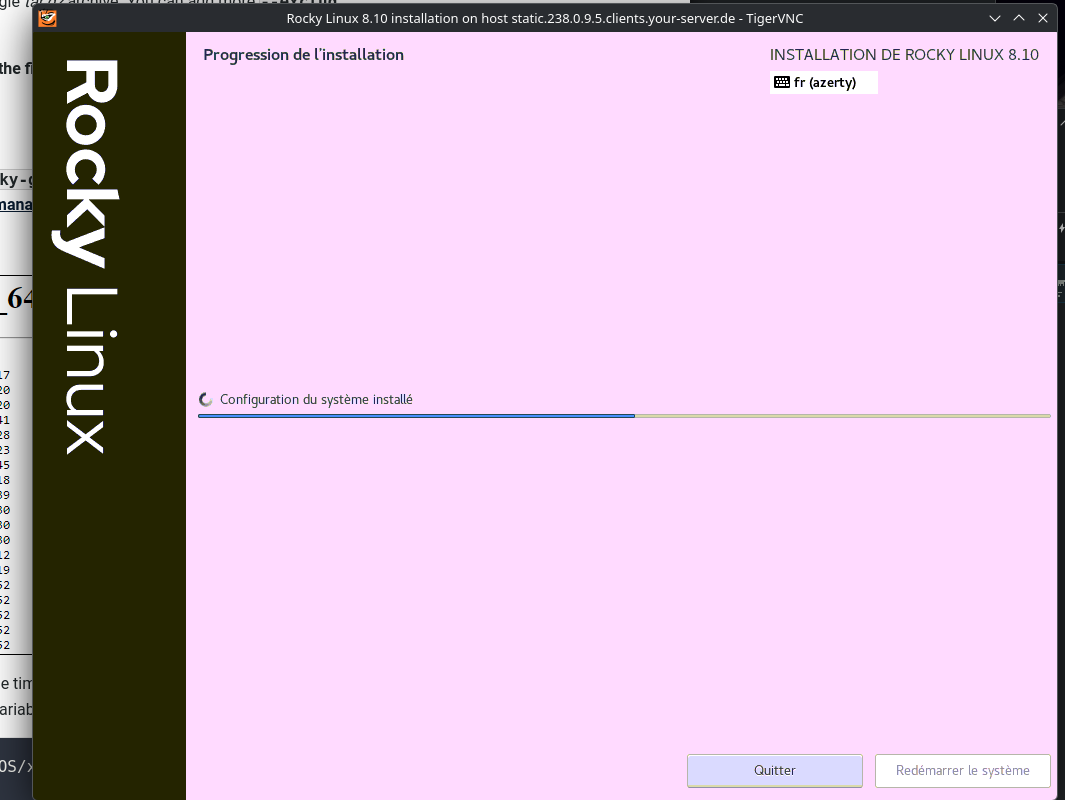Screen dimensions: 1065x800
Task: Minimize the TigerVNC window
Action: (x=995, y=18)
